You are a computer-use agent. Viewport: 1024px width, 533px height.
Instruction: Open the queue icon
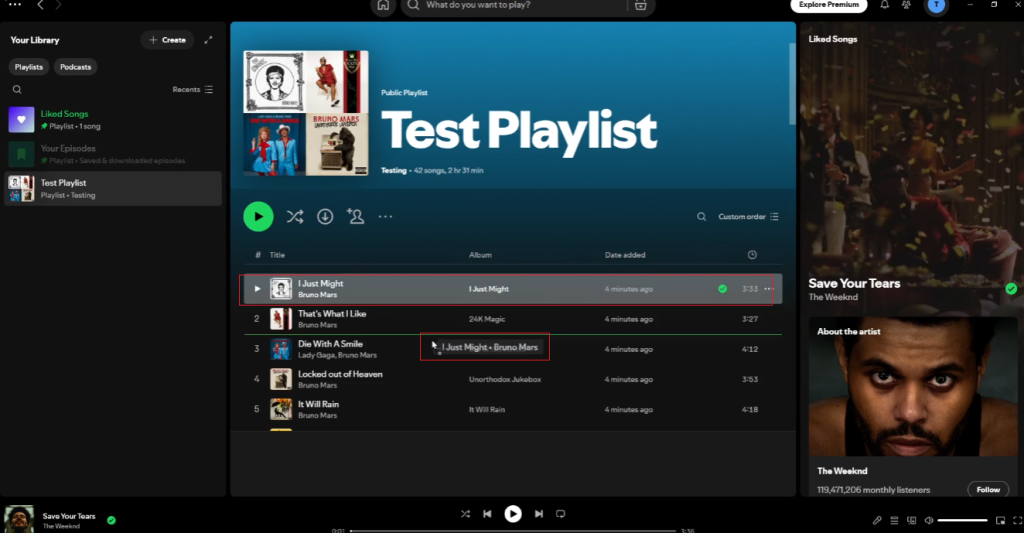894,521
